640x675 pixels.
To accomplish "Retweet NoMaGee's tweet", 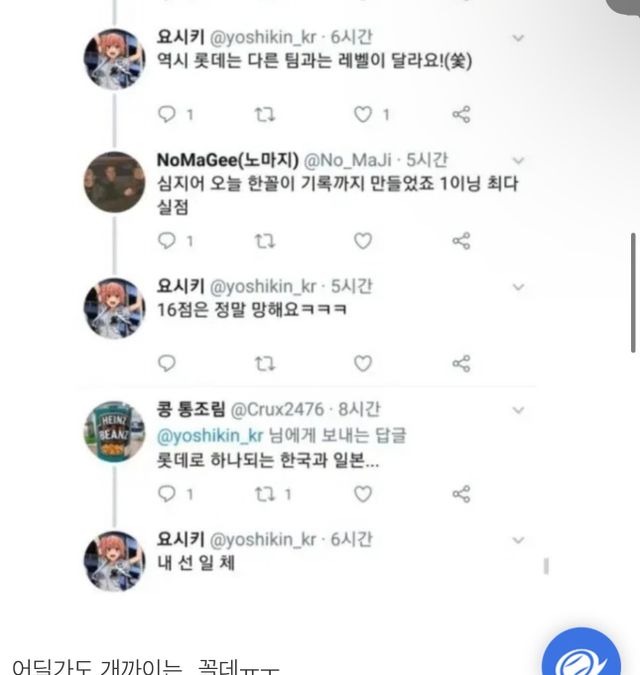I will (x=265, y=240).
